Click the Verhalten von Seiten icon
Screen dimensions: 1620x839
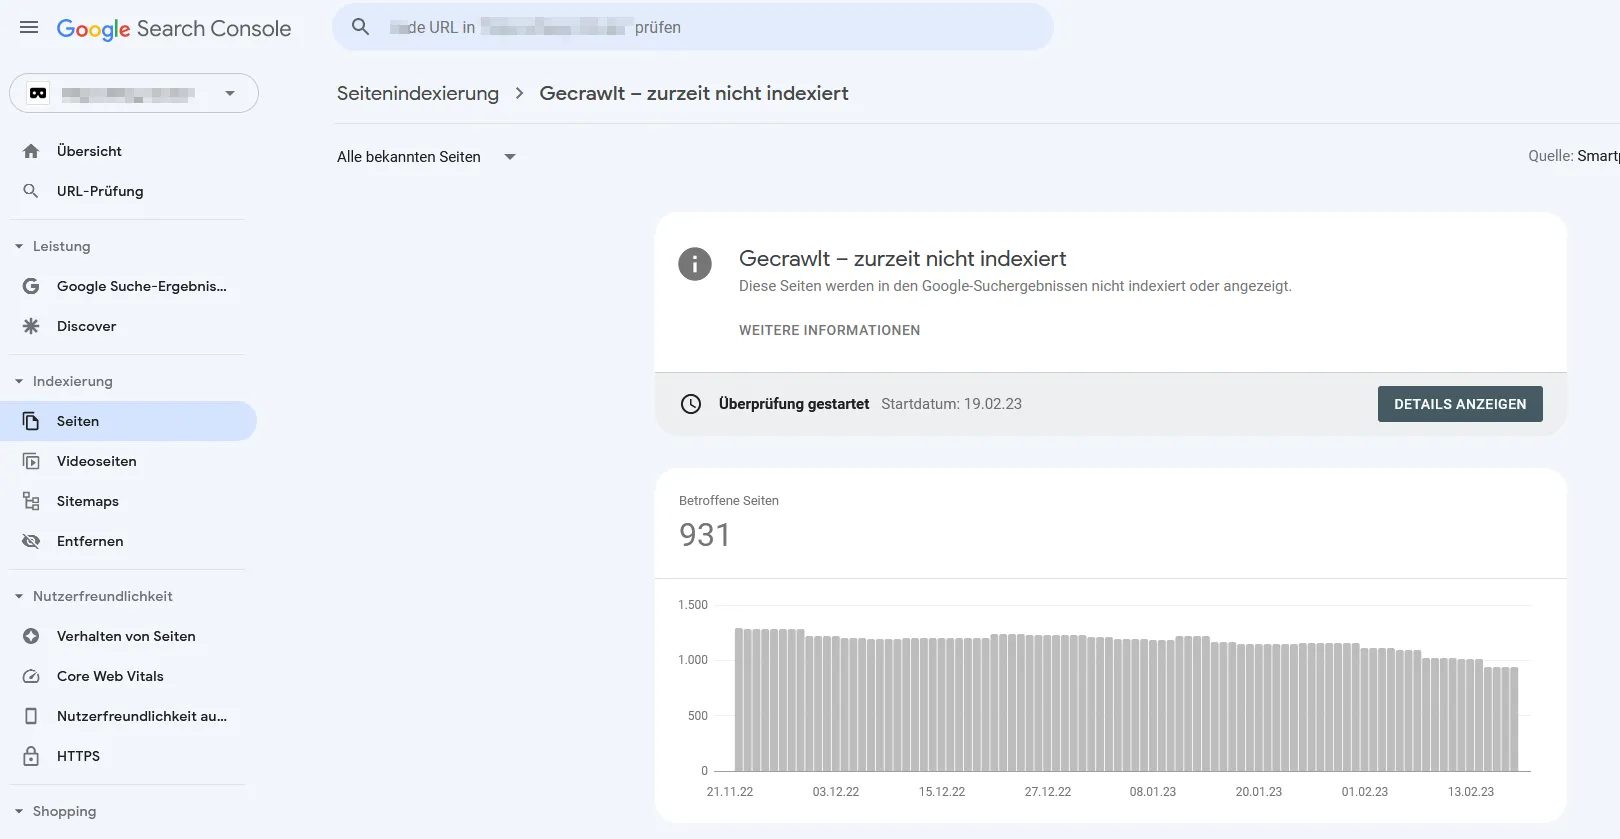pos(31,636)
